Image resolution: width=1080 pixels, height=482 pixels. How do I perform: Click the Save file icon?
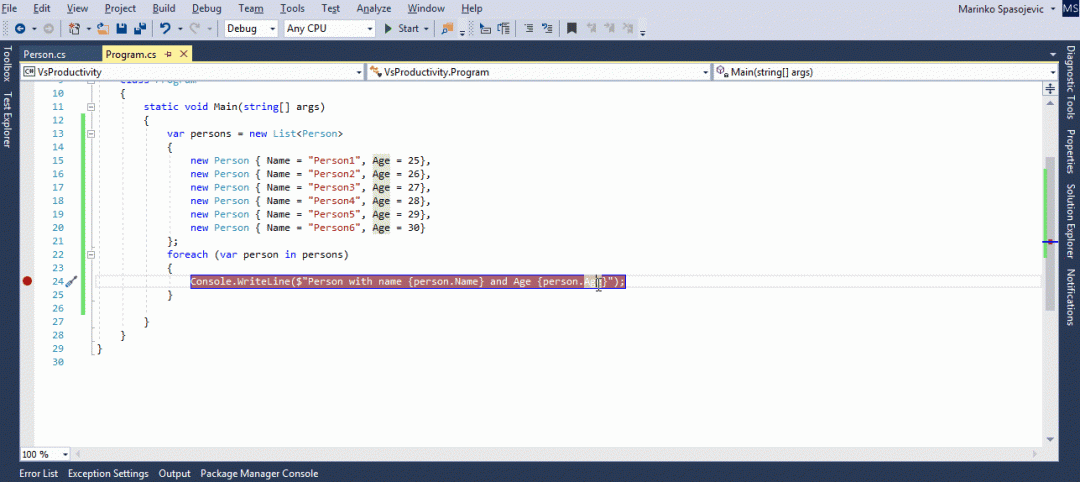(122, 28)
